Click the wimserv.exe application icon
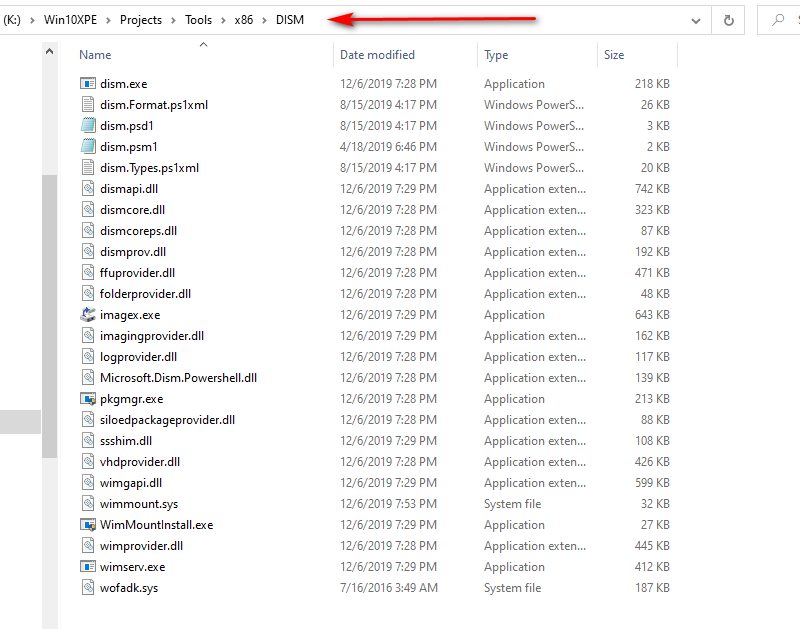Image resolution: width=800 pixels, height=629 pixels. coord(88,566)
